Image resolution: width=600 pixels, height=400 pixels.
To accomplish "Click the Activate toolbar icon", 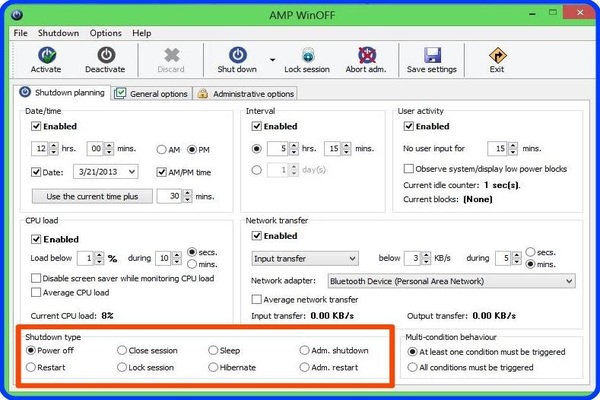I will pyautogui.click(x=46, y=55).
